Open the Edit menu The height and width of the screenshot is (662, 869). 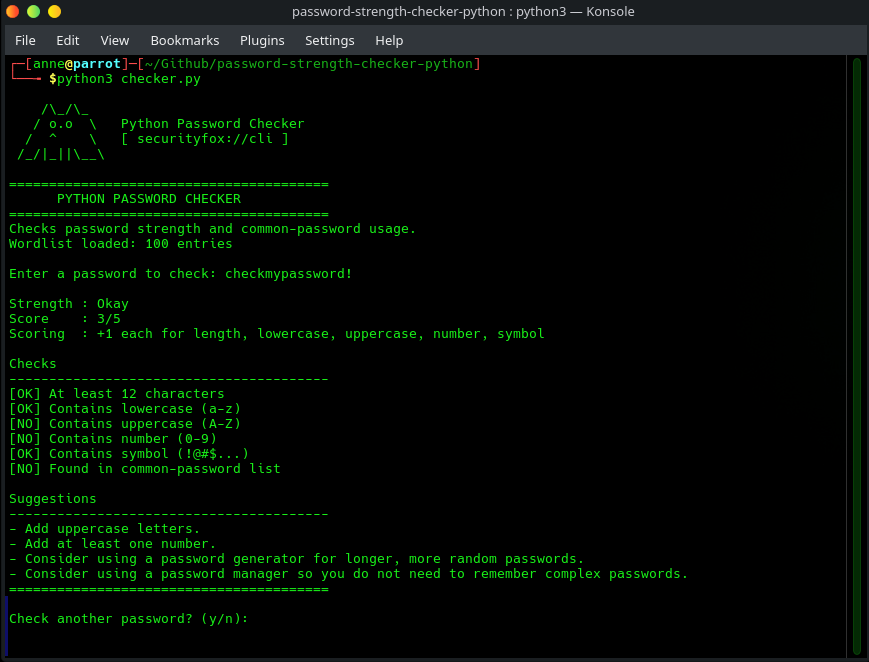click(x=68, y=40)
